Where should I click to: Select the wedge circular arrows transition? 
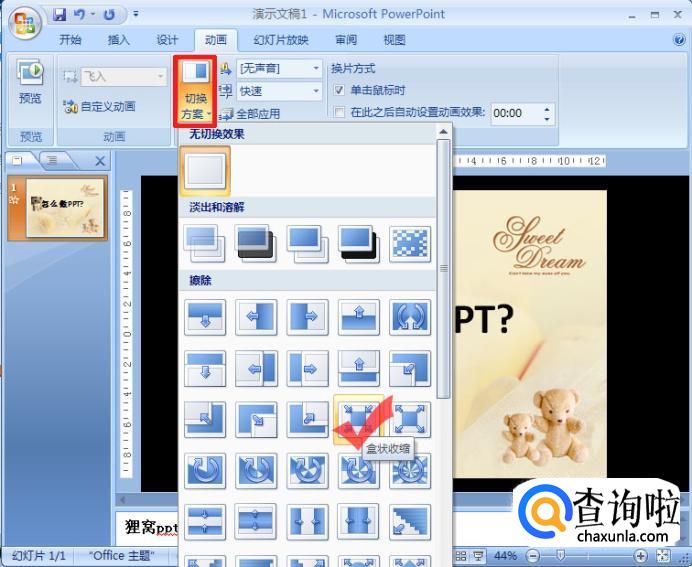point(410,317)
